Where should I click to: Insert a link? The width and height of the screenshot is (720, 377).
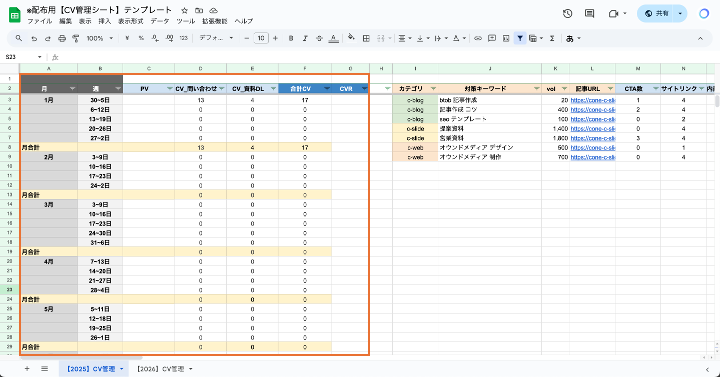pyautogui.click(x=478, y=39)
